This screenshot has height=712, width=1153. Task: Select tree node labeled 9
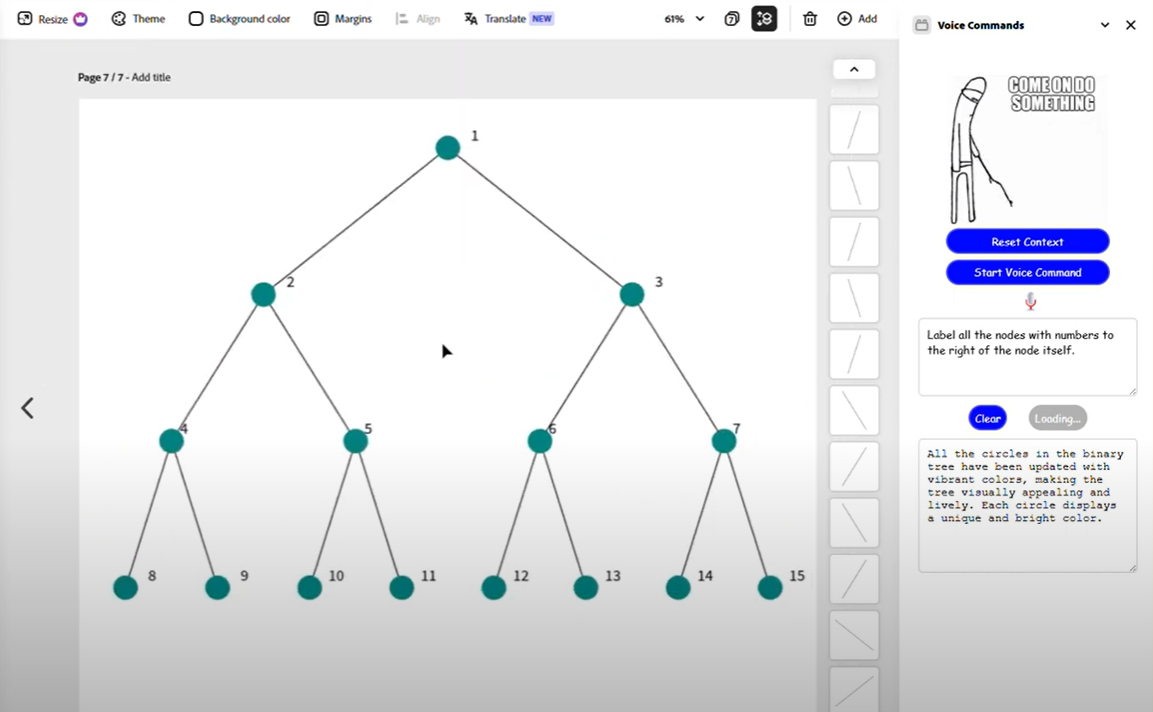pyautogui.click(x=218, y=587)
